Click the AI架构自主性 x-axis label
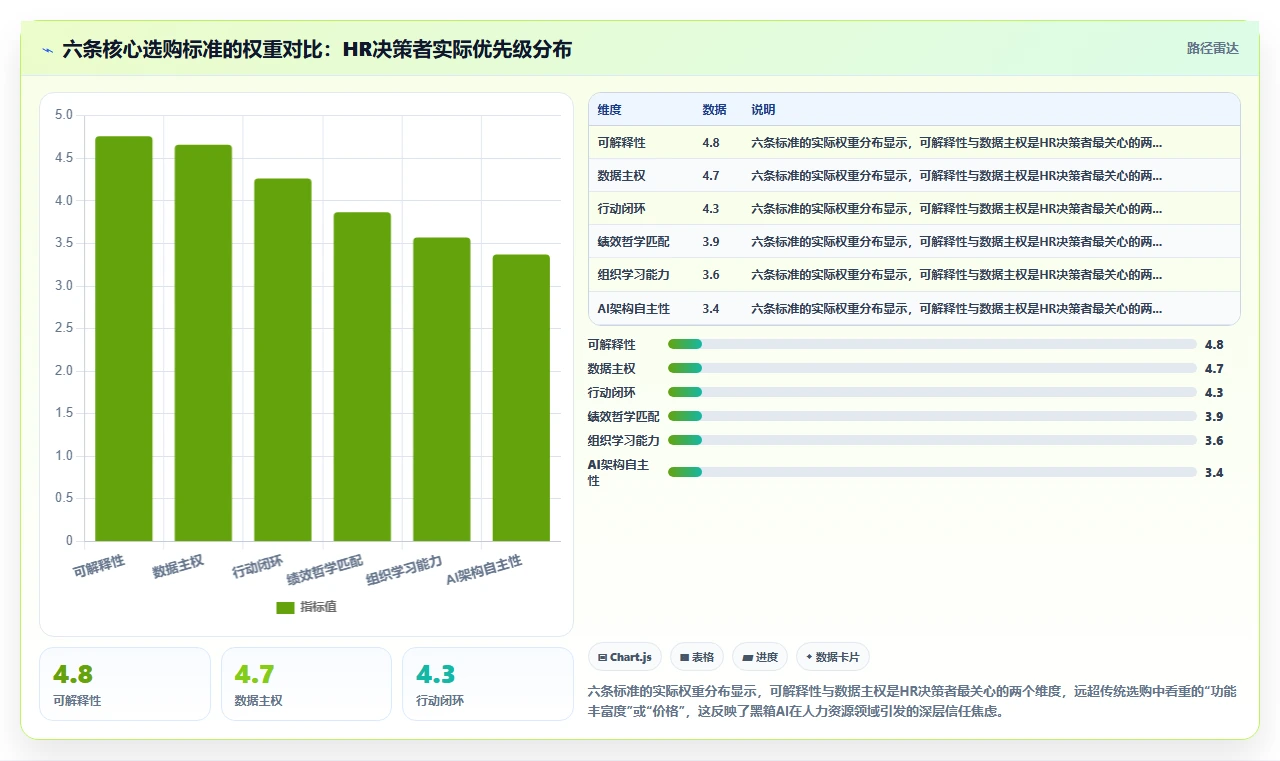 pyautogui.click(x=484, y=570)
